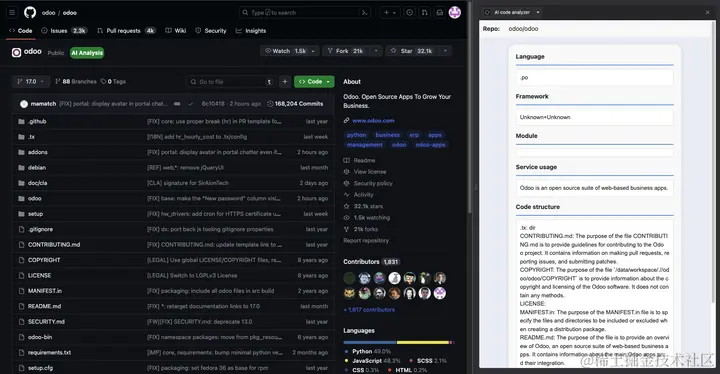The height and width of the screenshot is (374, 720).
Task: Click the add file plus button
Action: point(285,81)
